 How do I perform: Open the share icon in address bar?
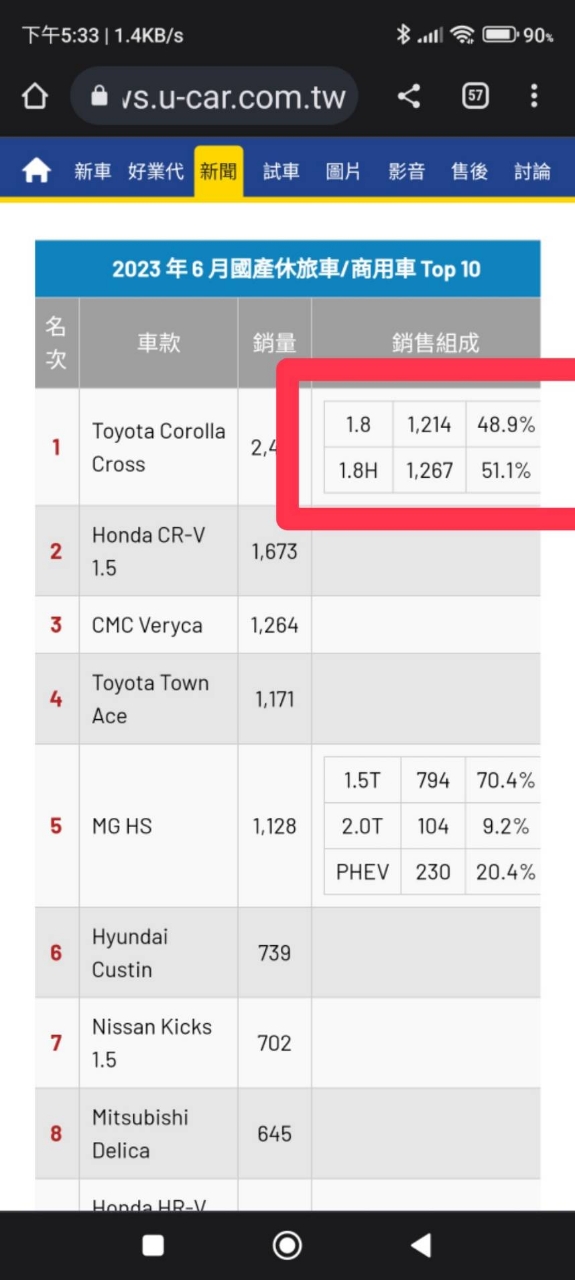pyautogui.click(x=408, y=96)
